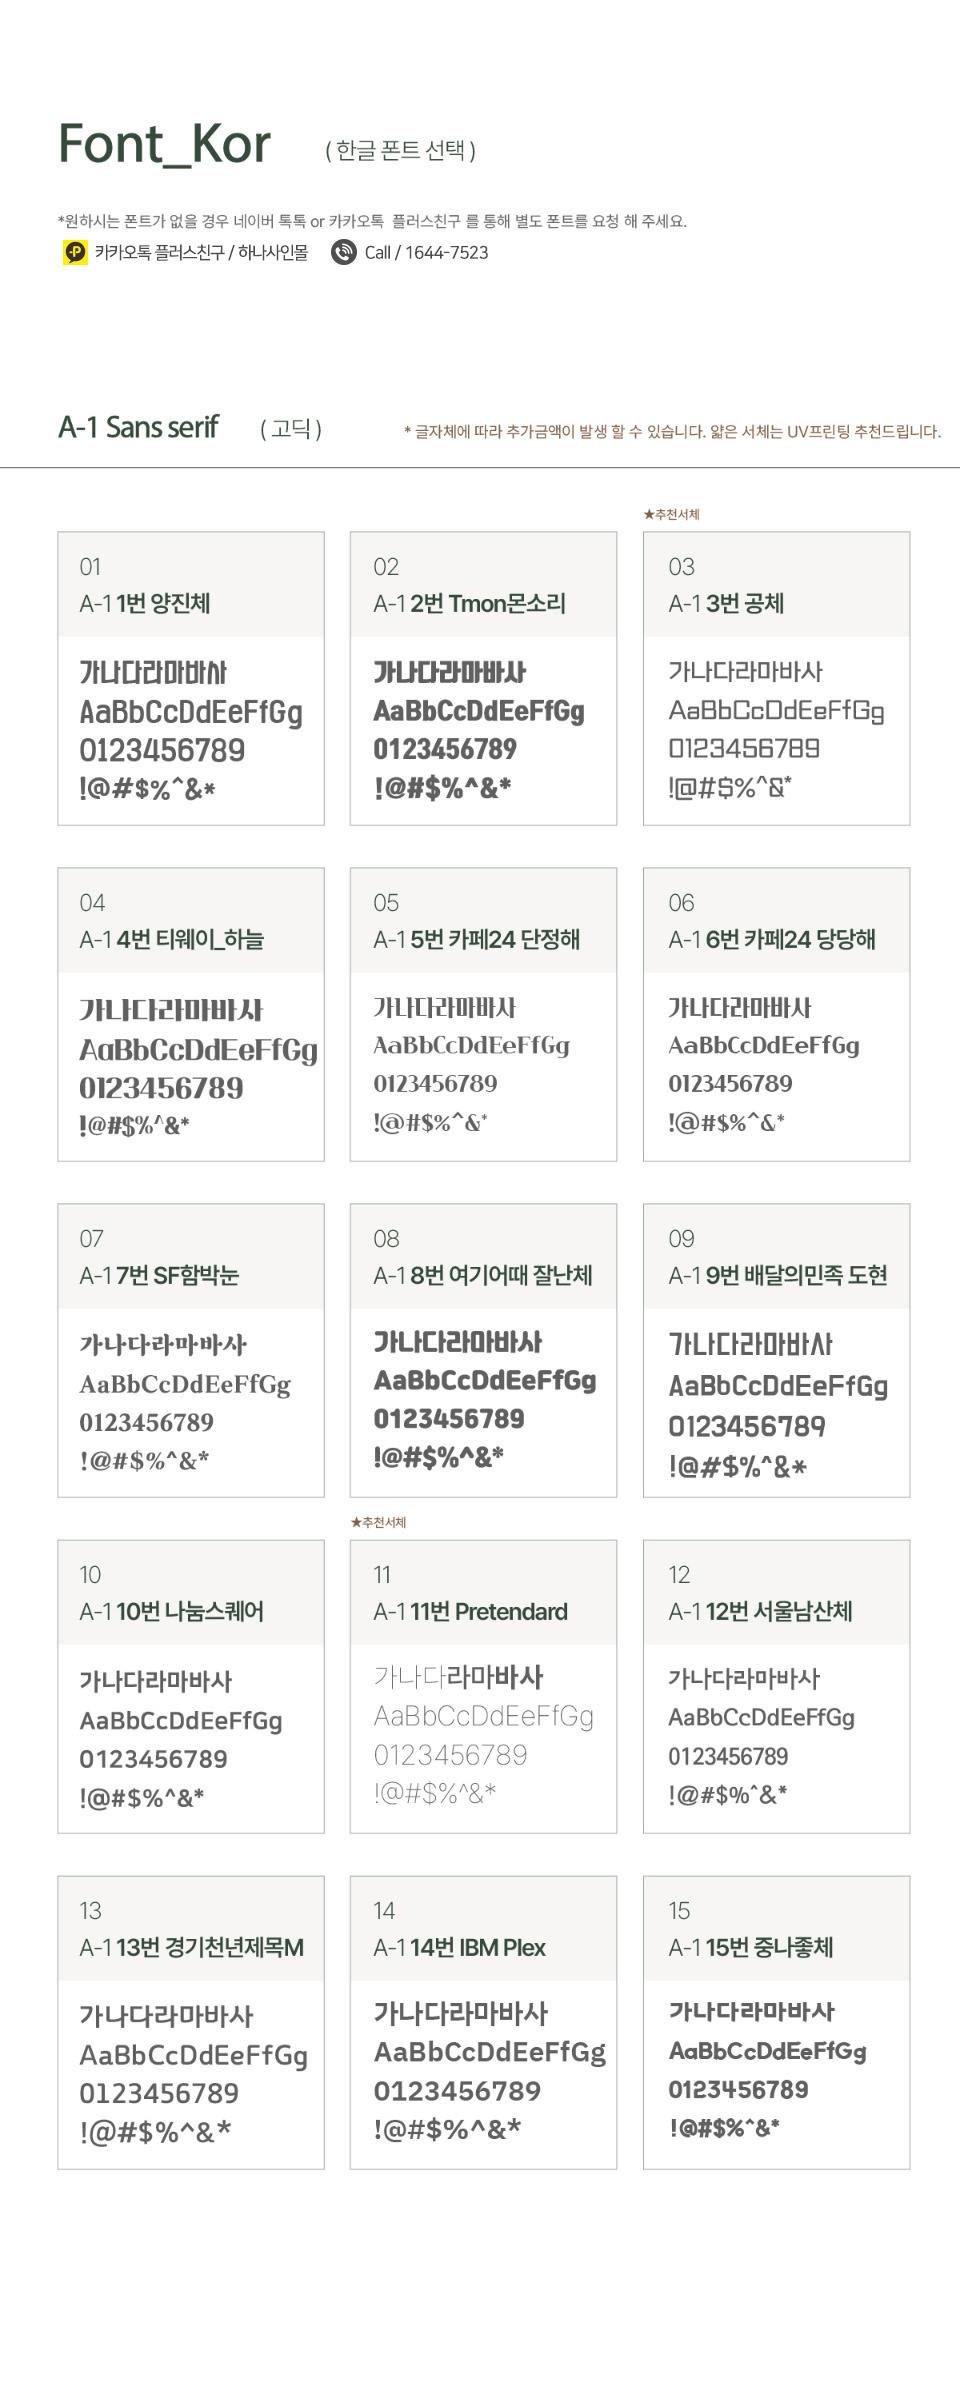Click the KakaoTalk Plus Friend text

pyautogui.click(x=201, y=253)
